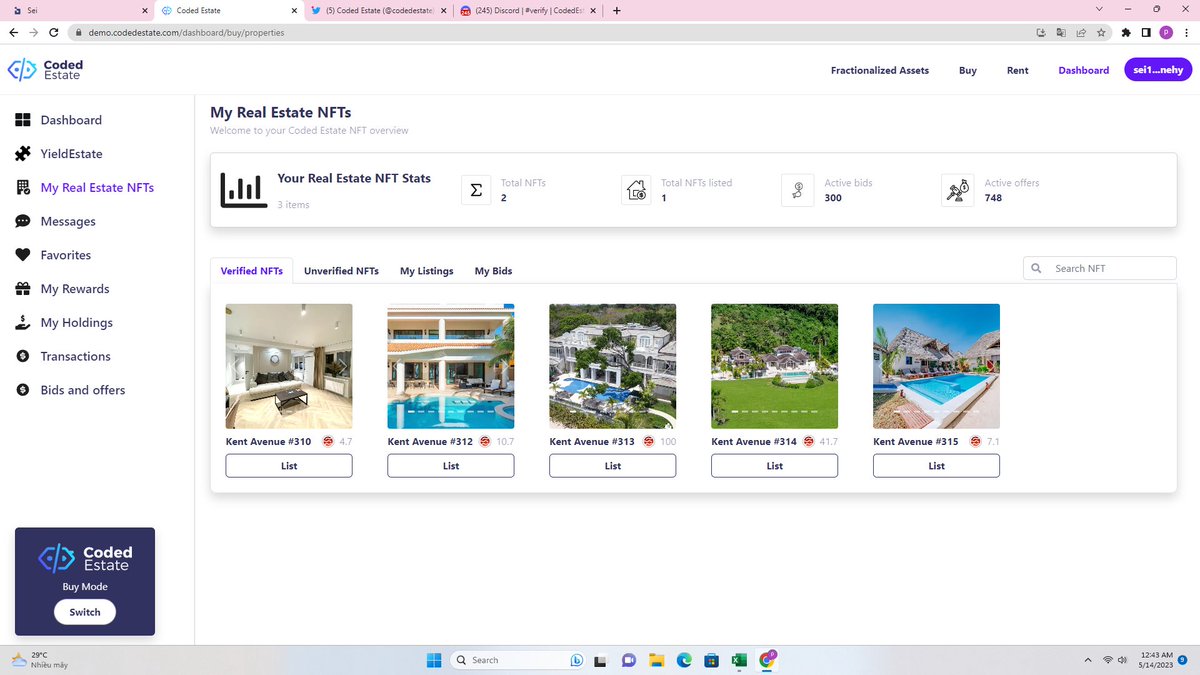Open My Rewards gift icon
This screenshot has width=1200, height=675.
pos(23,289)
